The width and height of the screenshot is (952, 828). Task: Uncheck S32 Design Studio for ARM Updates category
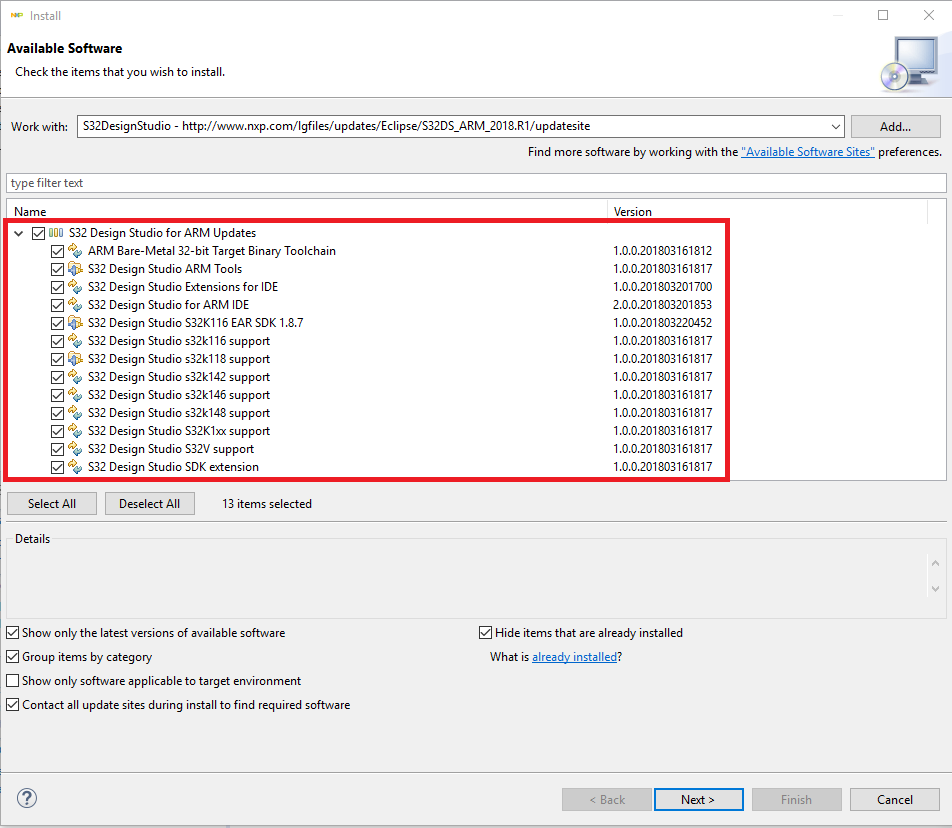[x=38, y=233]
